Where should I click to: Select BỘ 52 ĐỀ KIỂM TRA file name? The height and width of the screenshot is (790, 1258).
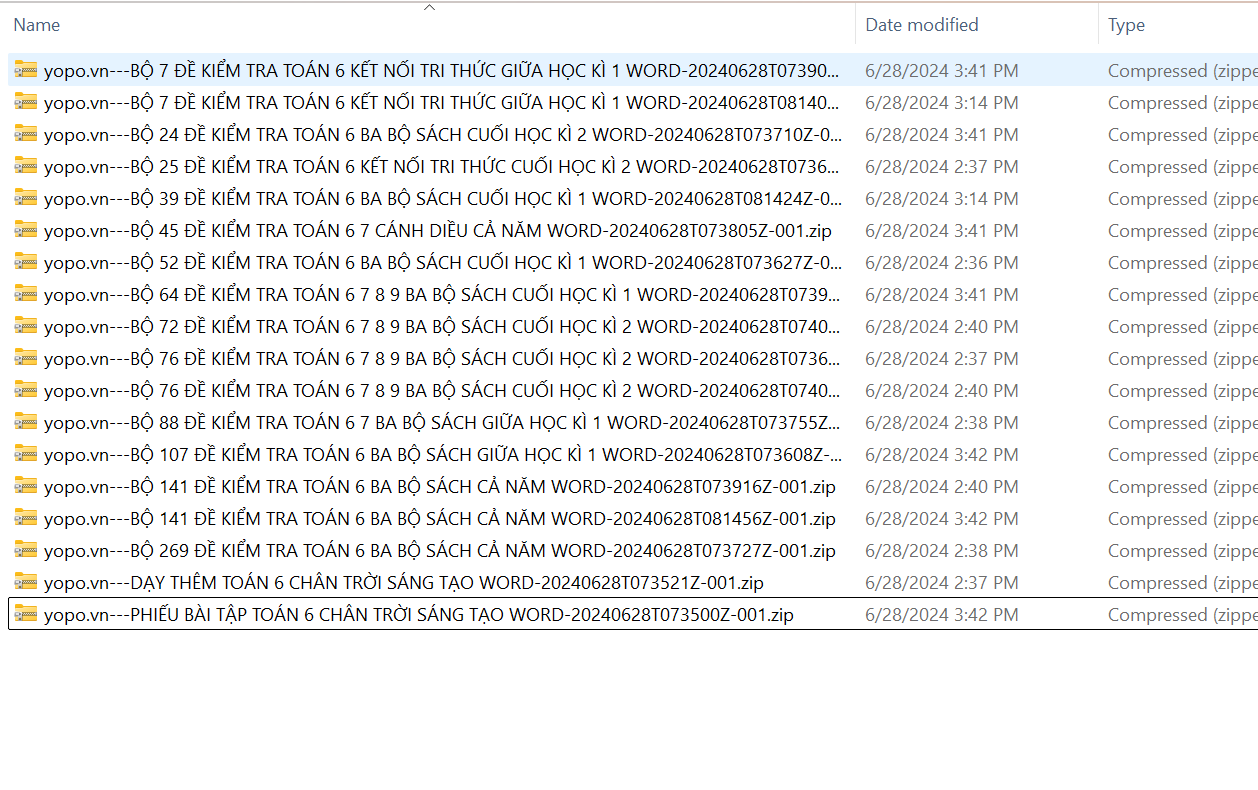point(440,263)
